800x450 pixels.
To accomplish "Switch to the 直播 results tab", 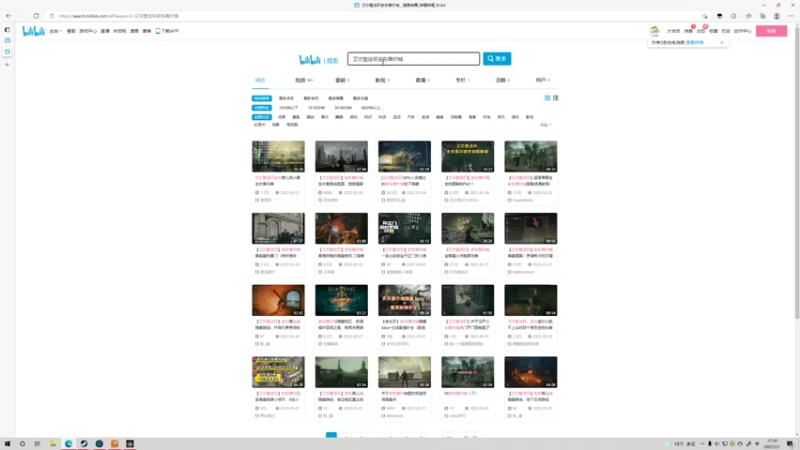I will coord(422,80).
